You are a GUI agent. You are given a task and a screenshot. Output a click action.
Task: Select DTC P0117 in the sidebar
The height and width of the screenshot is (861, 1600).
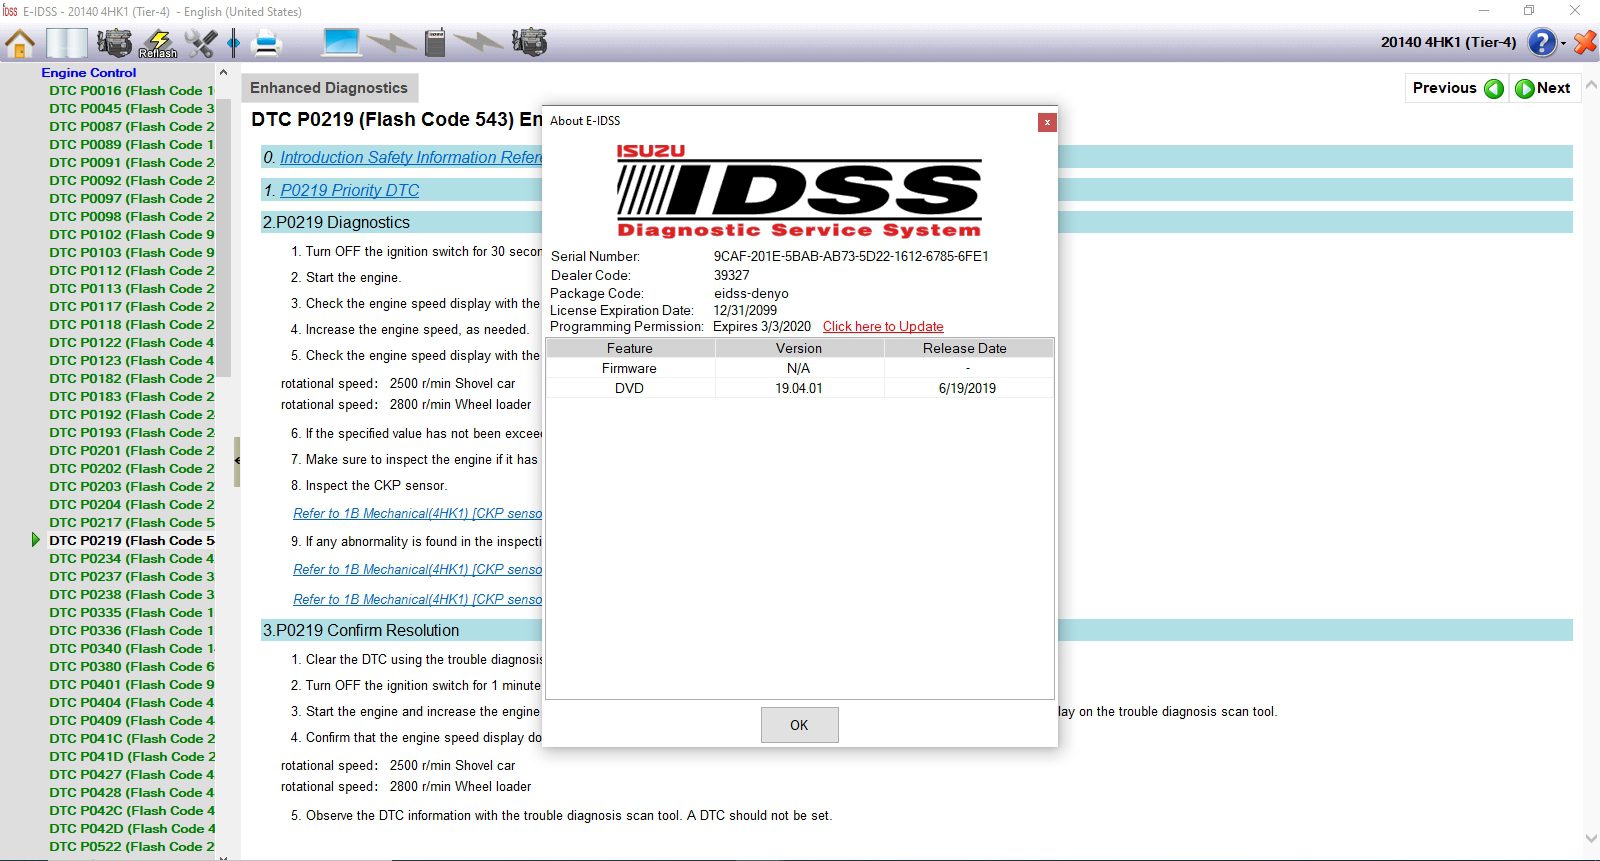tap(132, 306)
